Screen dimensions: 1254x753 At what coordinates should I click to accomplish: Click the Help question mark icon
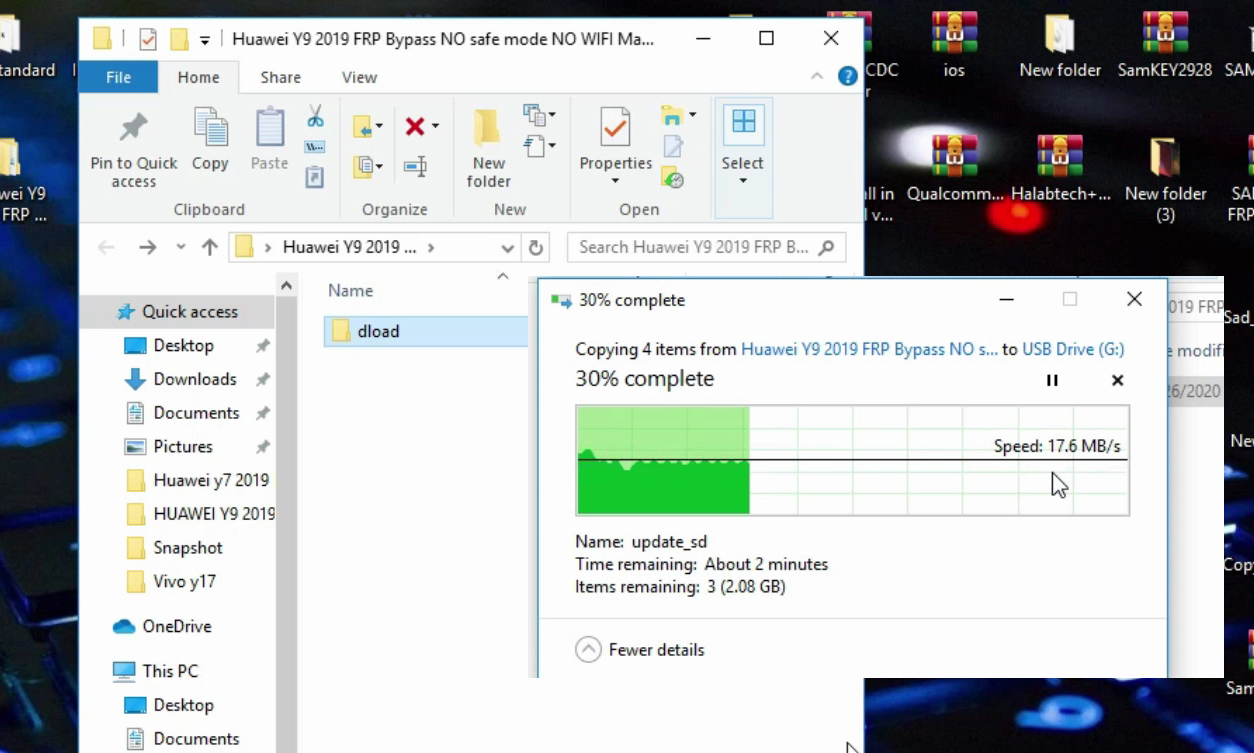847,77
